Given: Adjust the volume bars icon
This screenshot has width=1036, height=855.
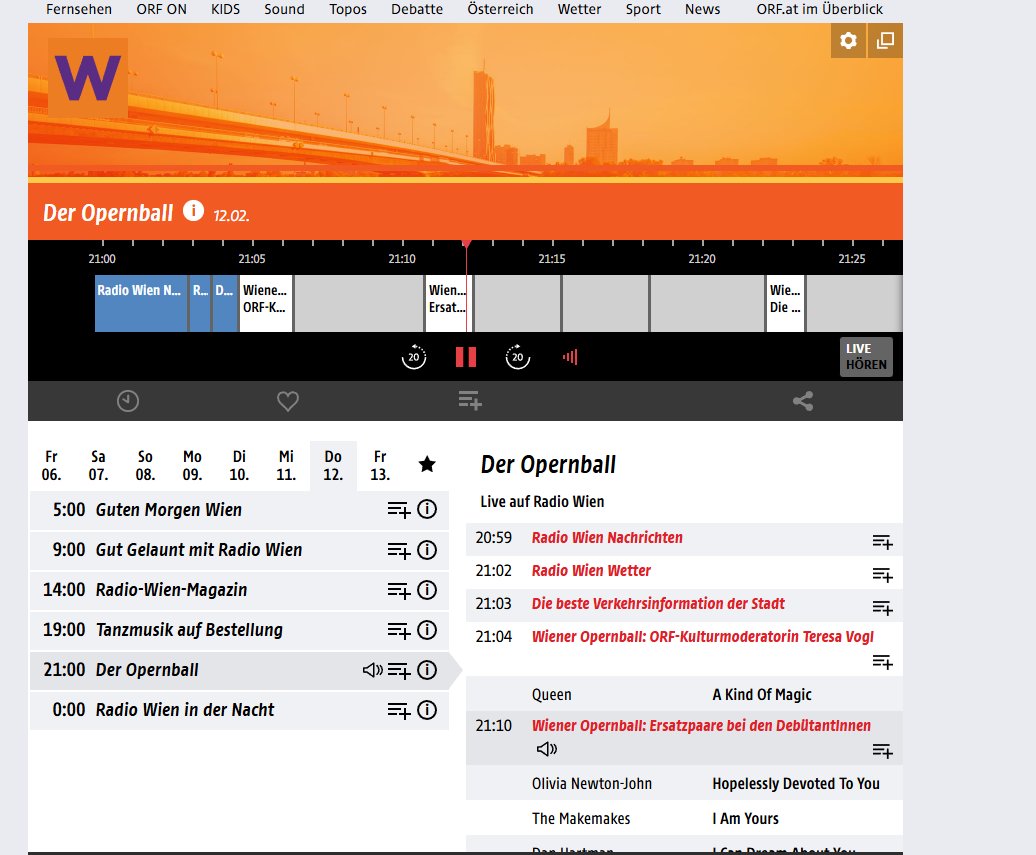Looking at the screenshot, I should point(570,357).
